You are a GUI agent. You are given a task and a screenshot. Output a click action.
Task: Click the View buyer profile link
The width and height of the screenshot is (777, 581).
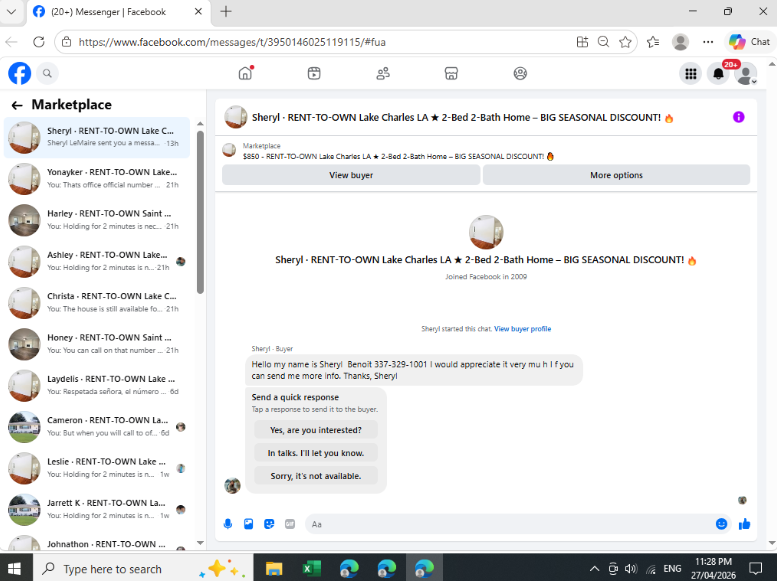[522, 329]
